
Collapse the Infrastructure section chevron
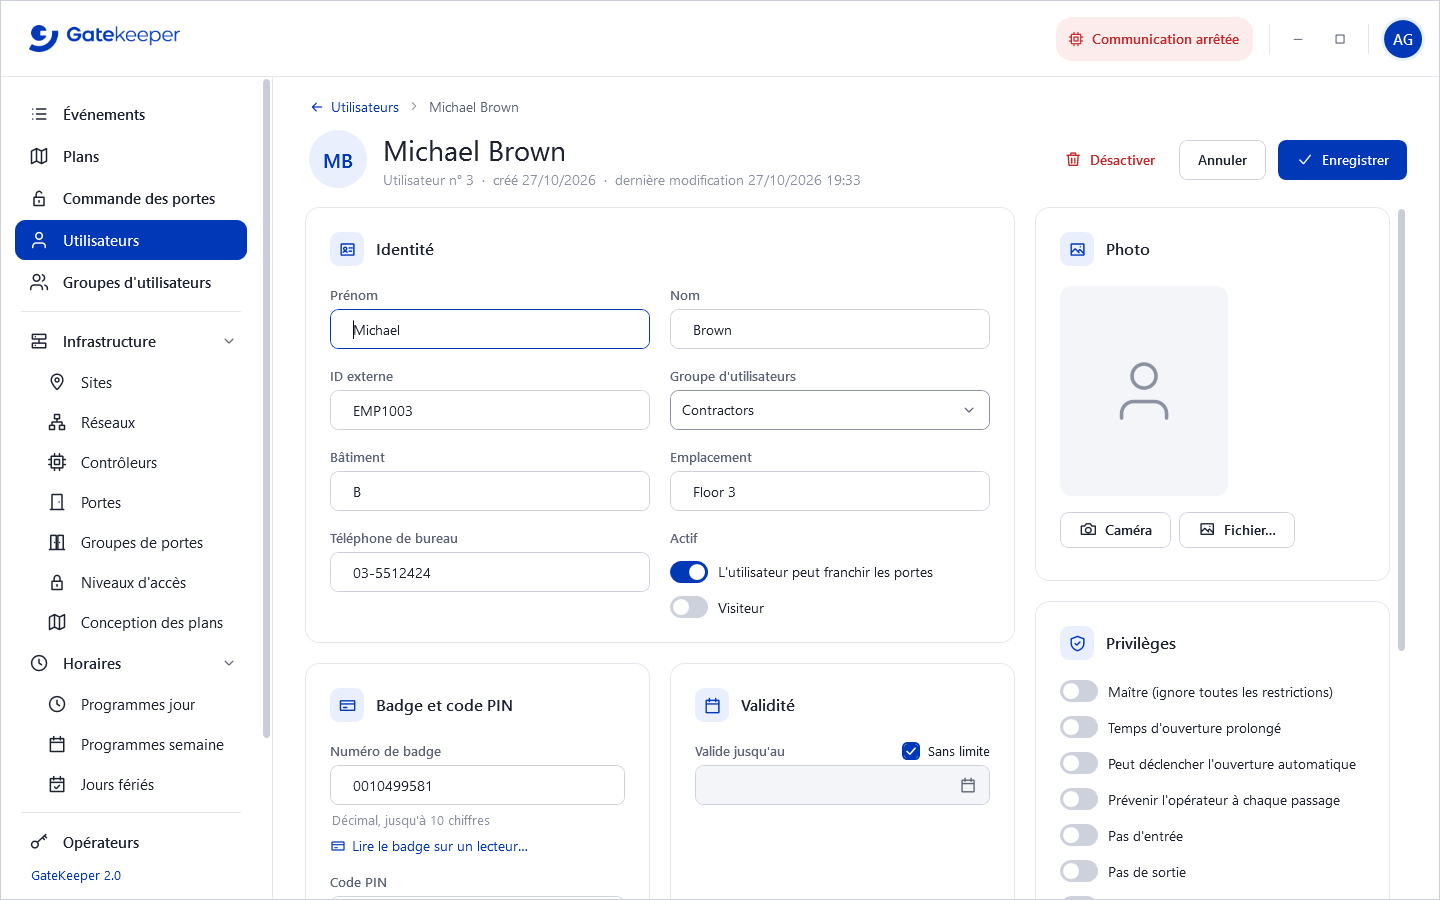click(229, 341)
